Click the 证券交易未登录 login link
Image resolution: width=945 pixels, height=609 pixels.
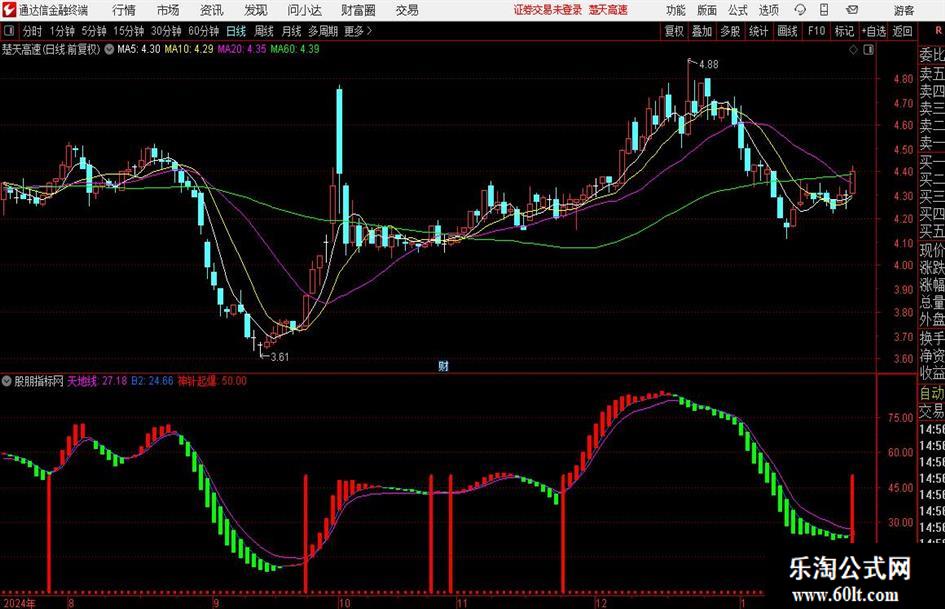pyautogui.click(x=547, y=10)
